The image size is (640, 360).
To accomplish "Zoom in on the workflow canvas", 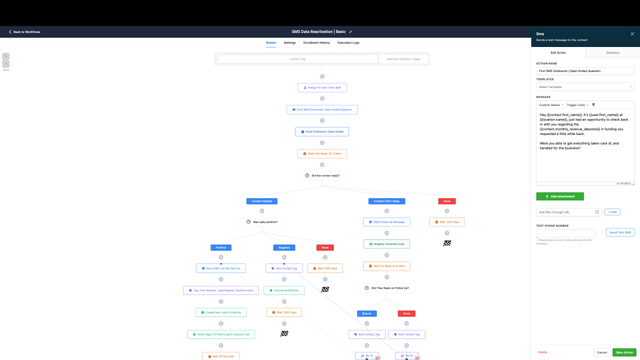I will point(6,56).
